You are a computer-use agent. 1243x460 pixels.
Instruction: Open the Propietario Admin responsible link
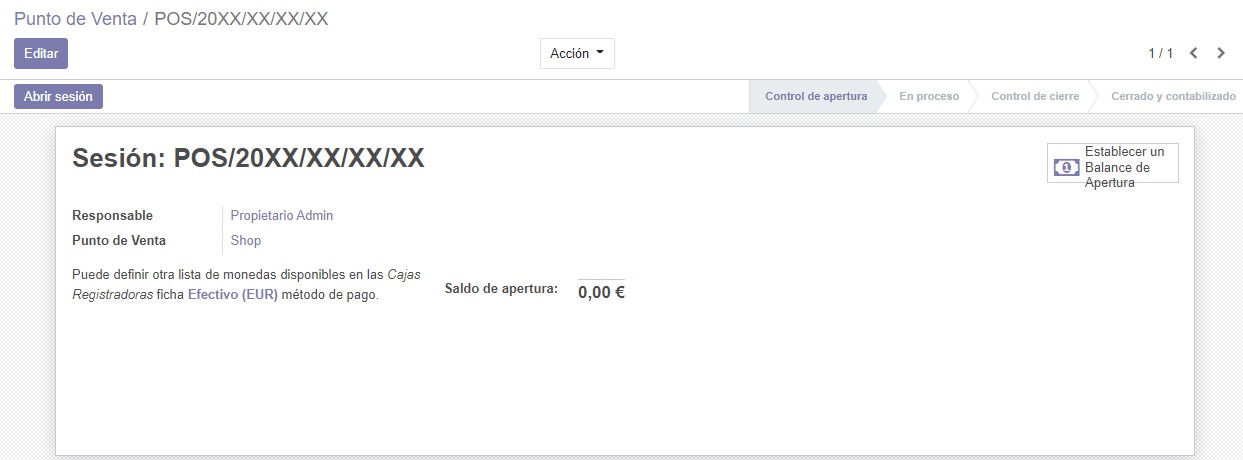[282, 215]
